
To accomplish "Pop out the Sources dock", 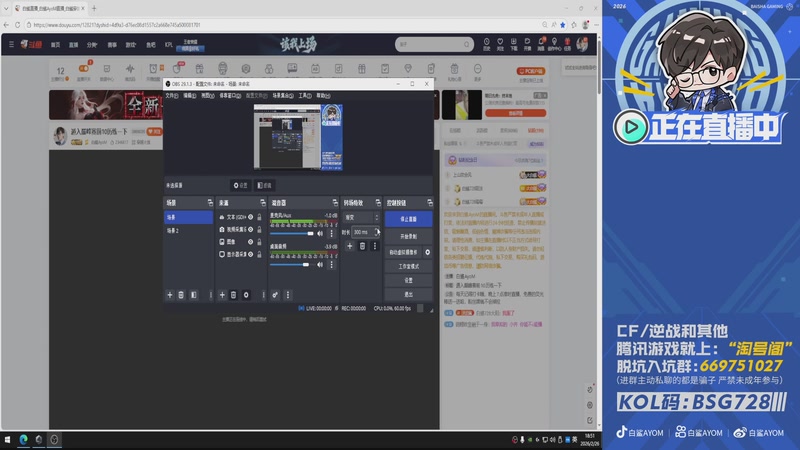I will point(262,203).
